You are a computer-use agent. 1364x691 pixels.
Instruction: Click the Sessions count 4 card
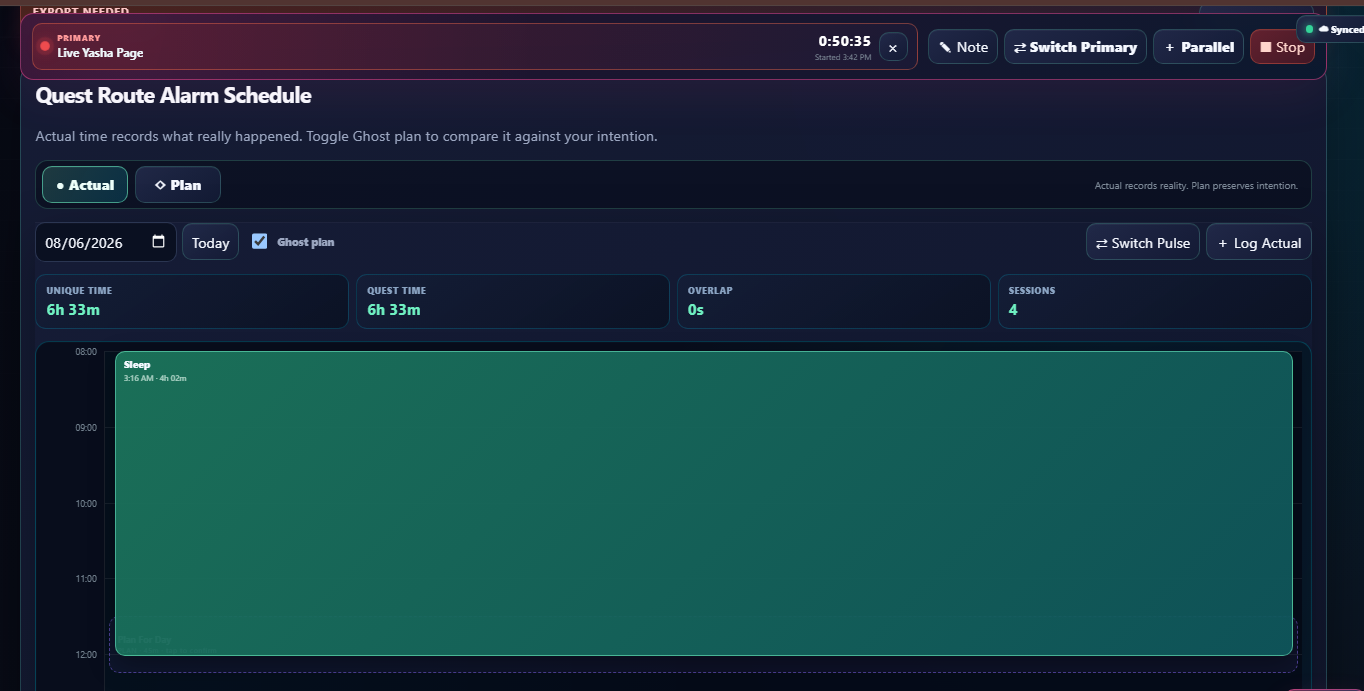(x=1155, y=301)
